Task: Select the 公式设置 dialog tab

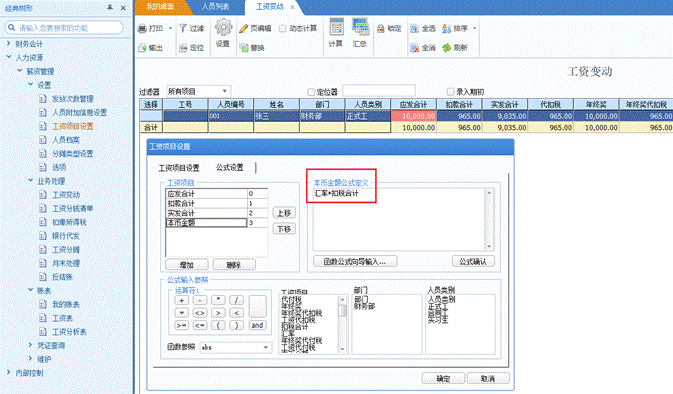Action: coord(230,167)
